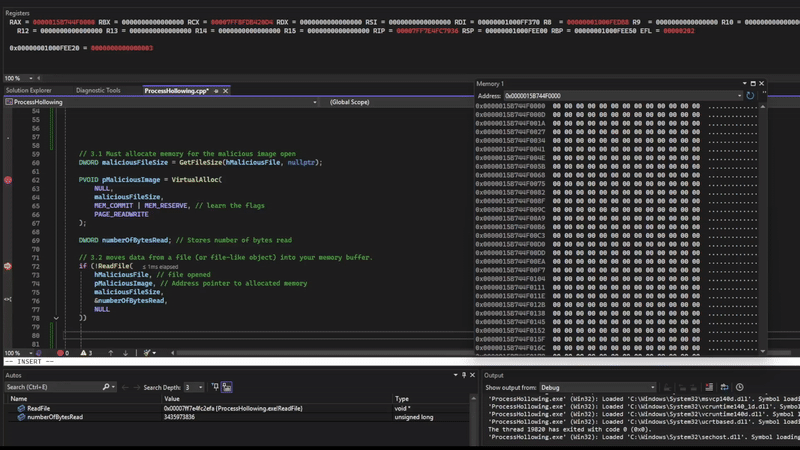This screenshot has height=450, width=800.
Task: Close the Autos panel
Action: click(x=472, y=375)
